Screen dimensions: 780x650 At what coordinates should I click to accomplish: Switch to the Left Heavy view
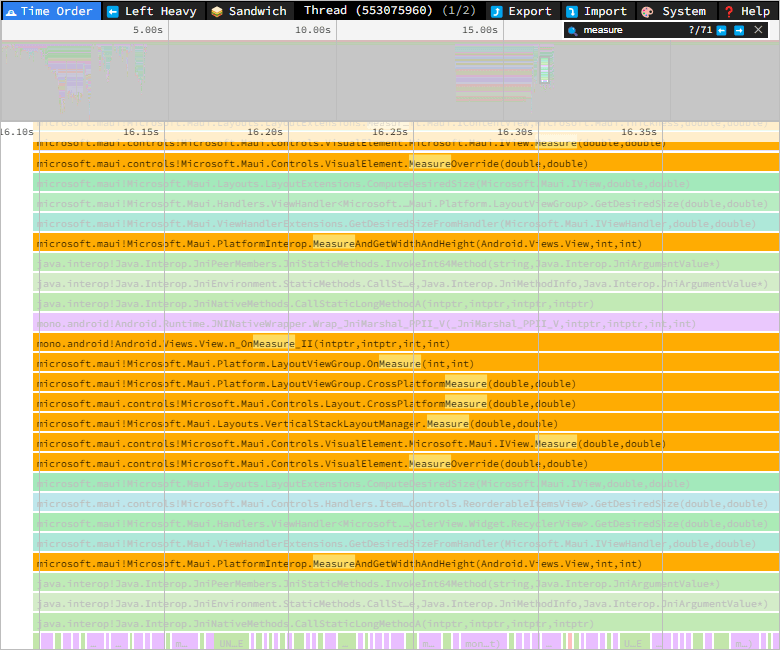coord(153,11)
